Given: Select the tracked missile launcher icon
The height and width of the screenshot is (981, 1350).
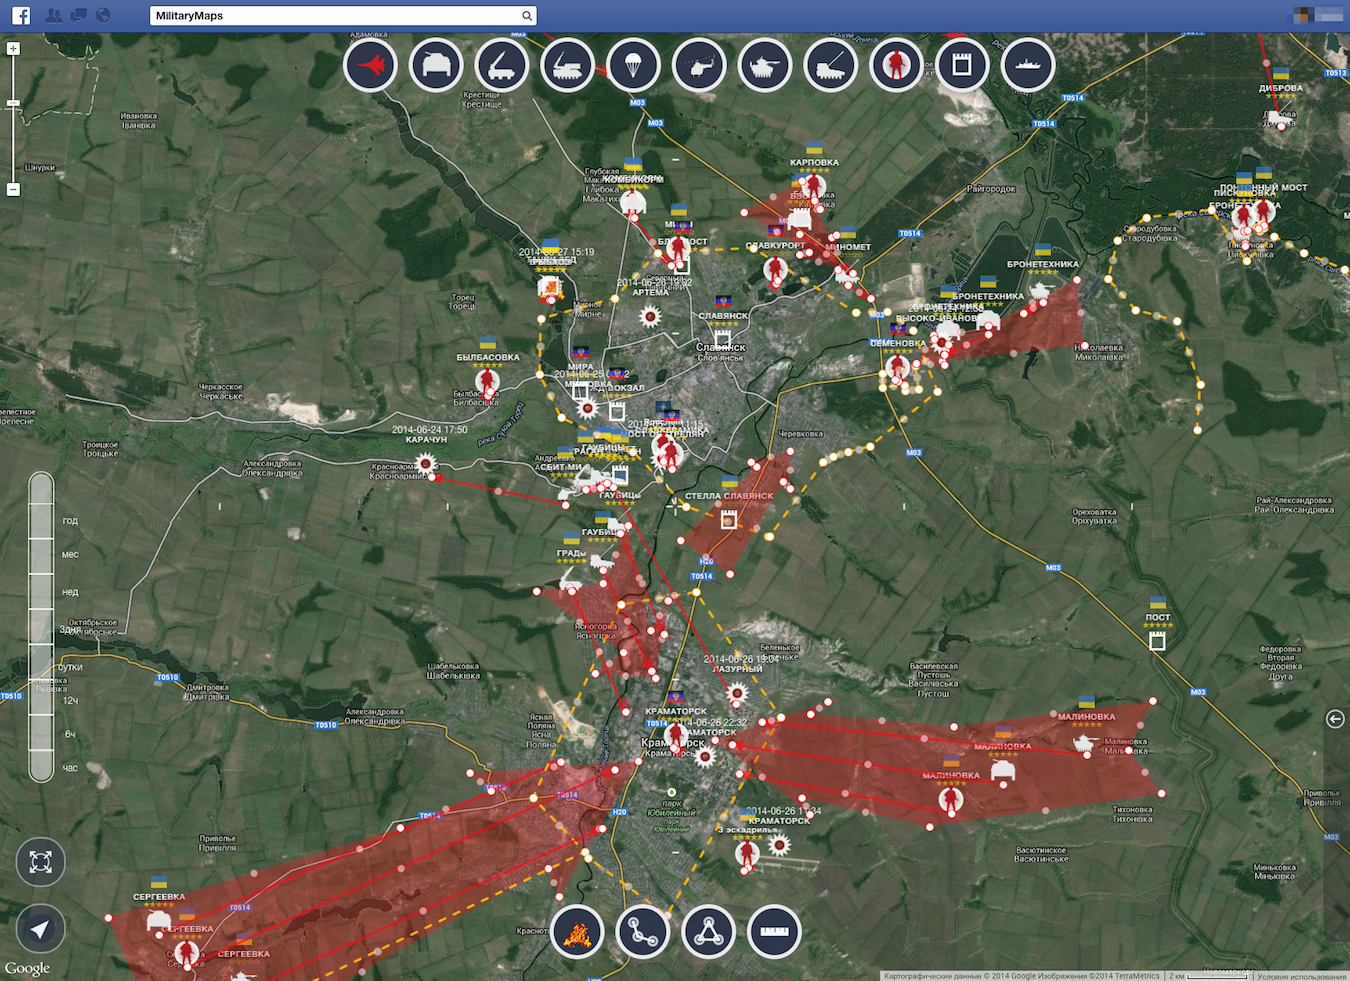Looking at the screenshot, I should [568, 66].
